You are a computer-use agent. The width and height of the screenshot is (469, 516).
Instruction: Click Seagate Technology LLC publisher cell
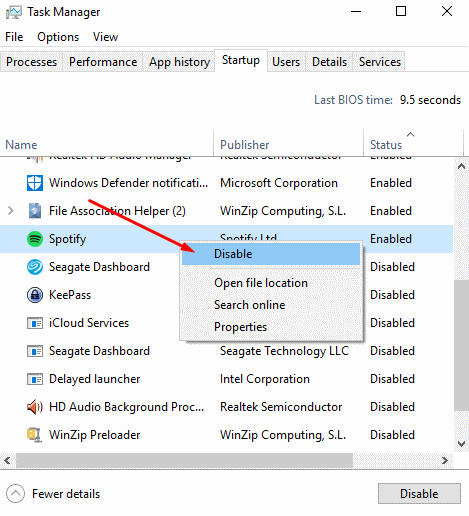click(284, 351)
